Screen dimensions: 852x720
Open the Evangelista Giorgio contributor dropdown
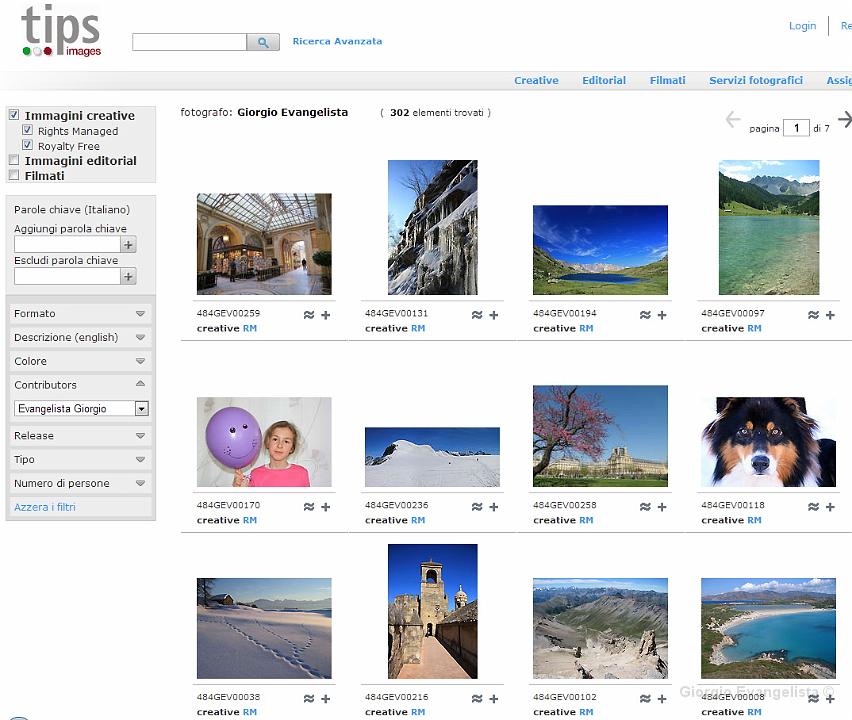pyautogui.click(x=142, y=409)
